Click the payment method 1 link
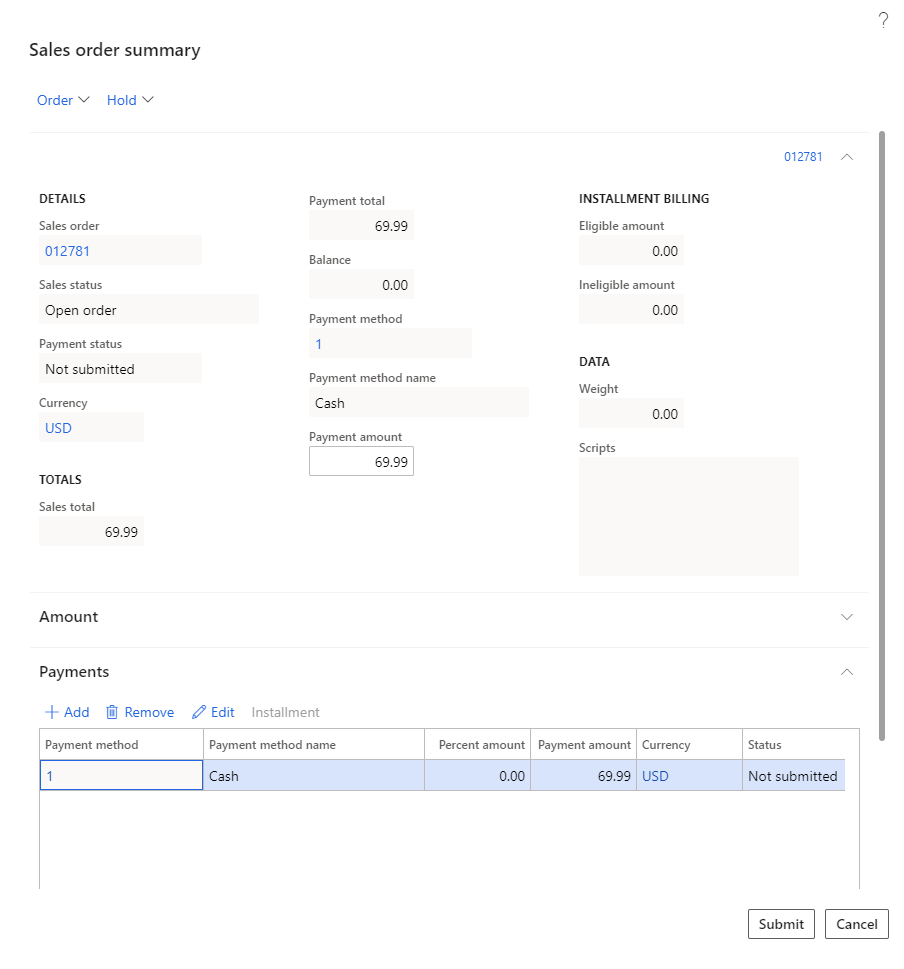This screenshot has height=969, width=904. click(318, 344)
